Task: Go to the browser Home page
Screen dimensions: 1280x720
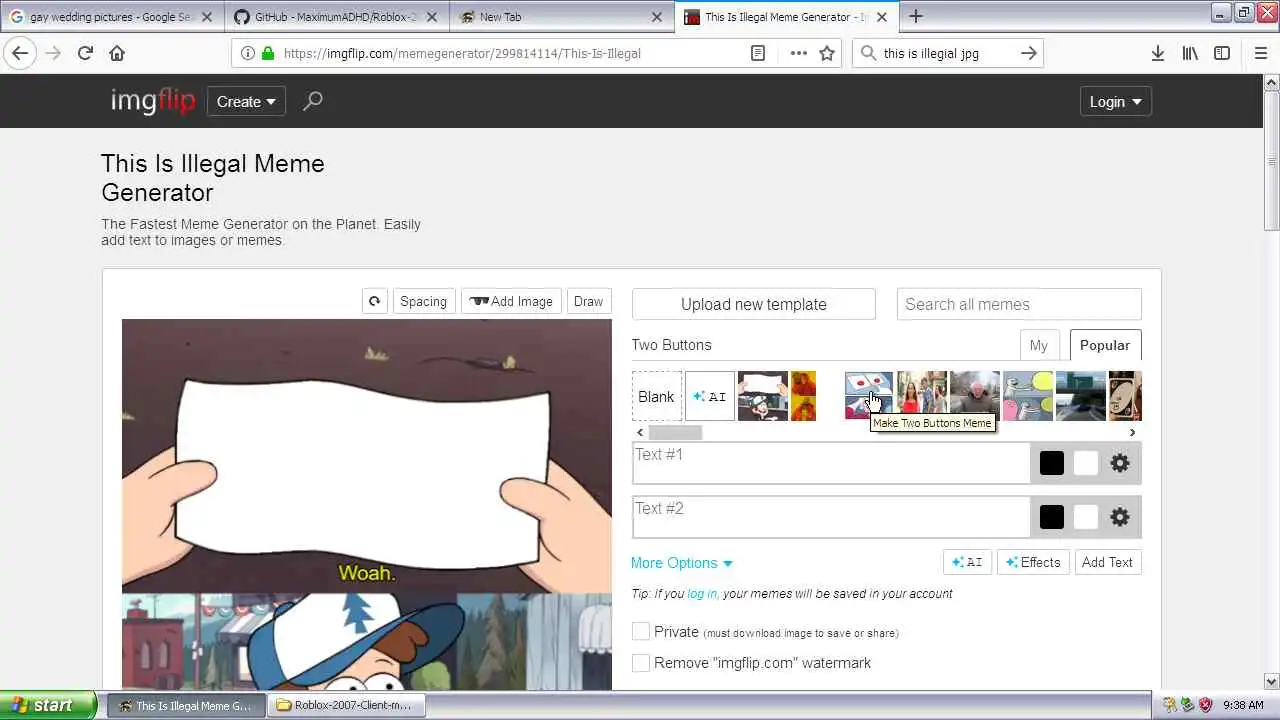Action: 117,53
